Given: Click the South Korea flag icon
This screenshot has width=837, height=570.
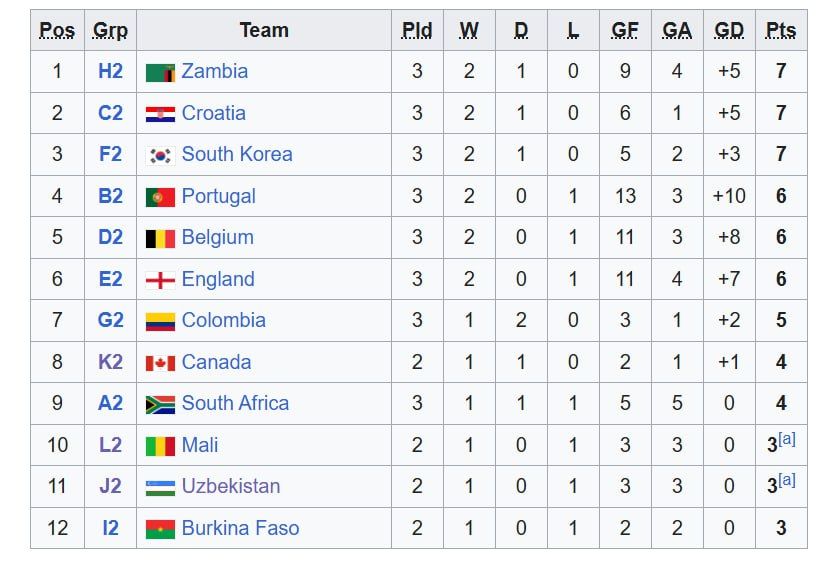Looking at the screenshot, I should pos(160,156).
